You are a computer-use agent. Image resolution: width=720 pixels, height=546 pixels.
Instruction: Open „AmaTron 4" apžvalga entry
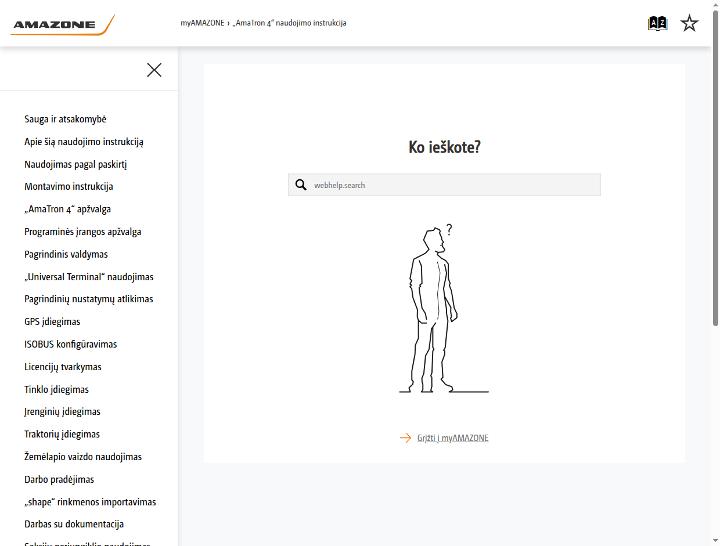(68, 209)
